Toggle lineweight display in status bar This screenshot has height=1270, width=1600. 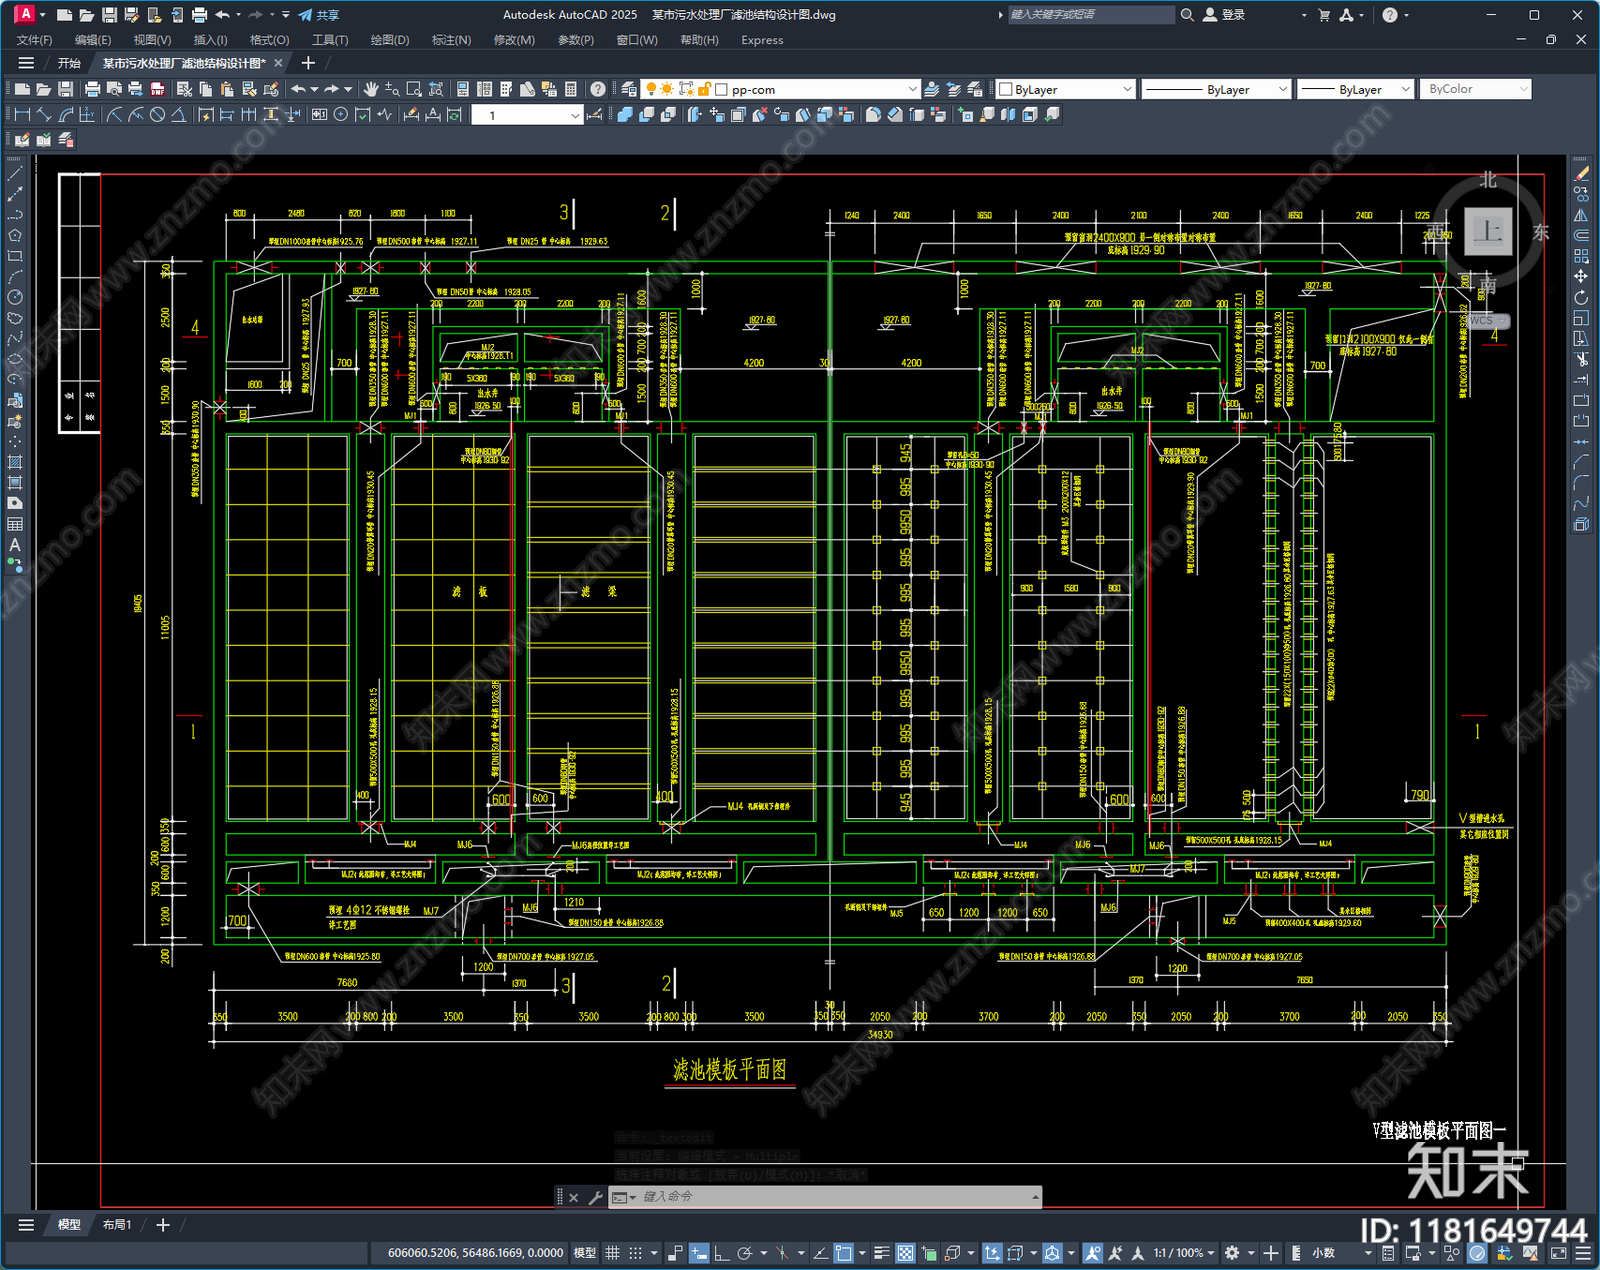(882, 1253)
